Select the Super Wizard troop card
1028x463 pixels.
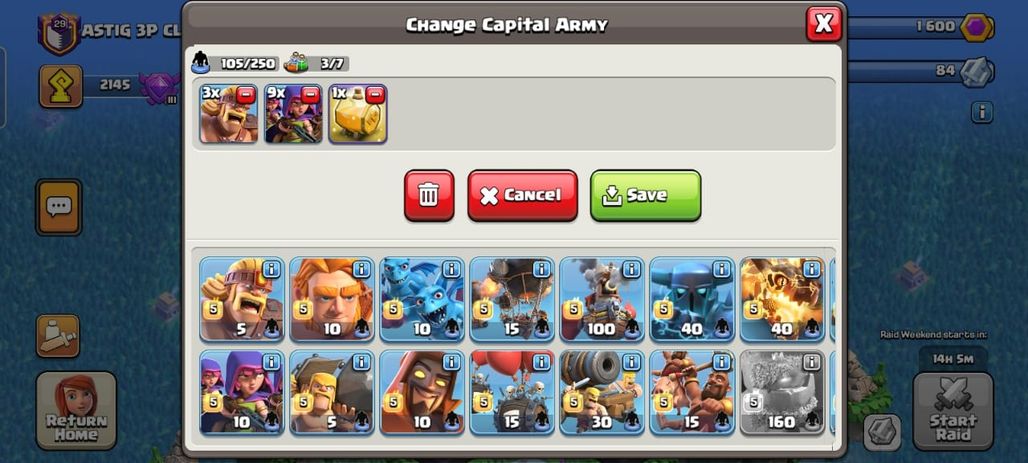pos(422,392)
